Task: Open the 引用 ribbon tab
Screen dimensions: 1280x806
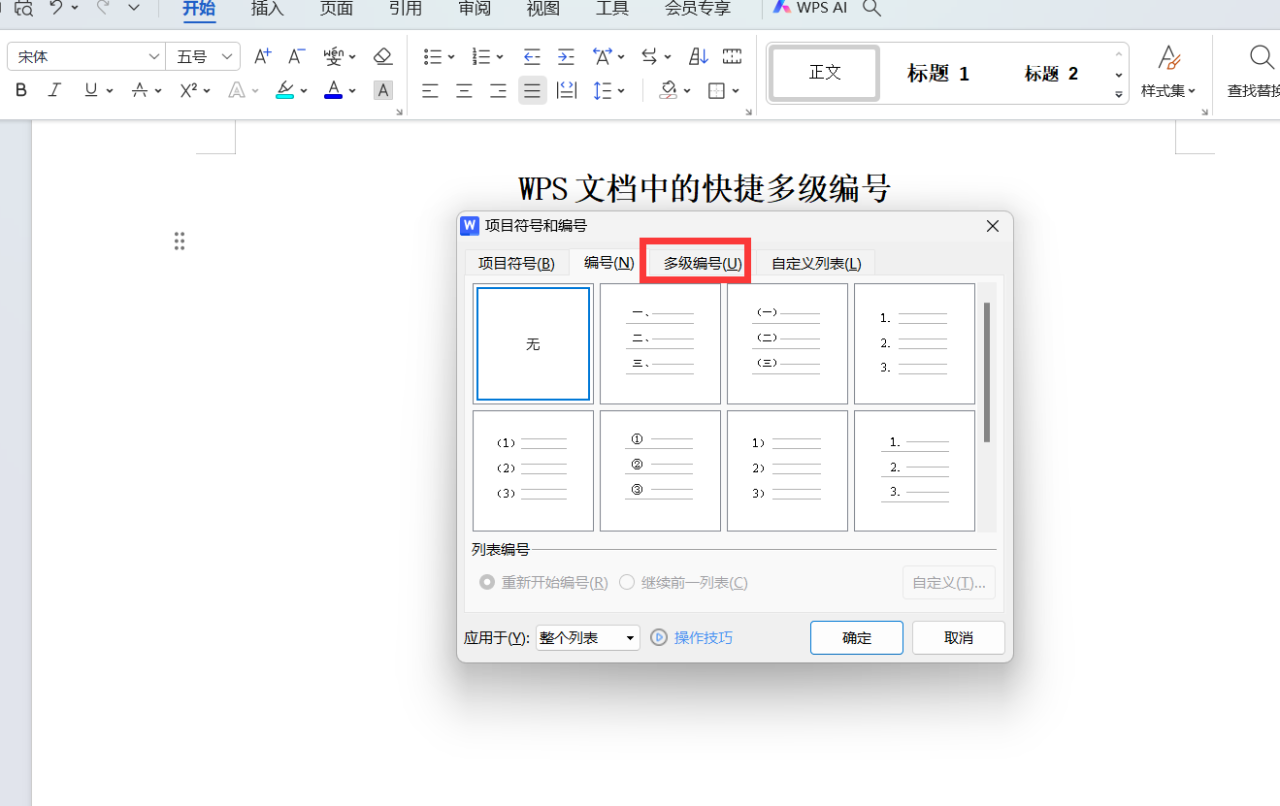Action: coord(405,9)
